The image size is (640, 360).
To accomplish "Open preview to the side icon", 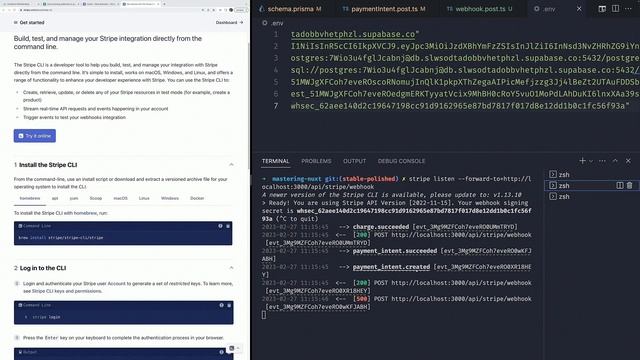I will 602,9.
